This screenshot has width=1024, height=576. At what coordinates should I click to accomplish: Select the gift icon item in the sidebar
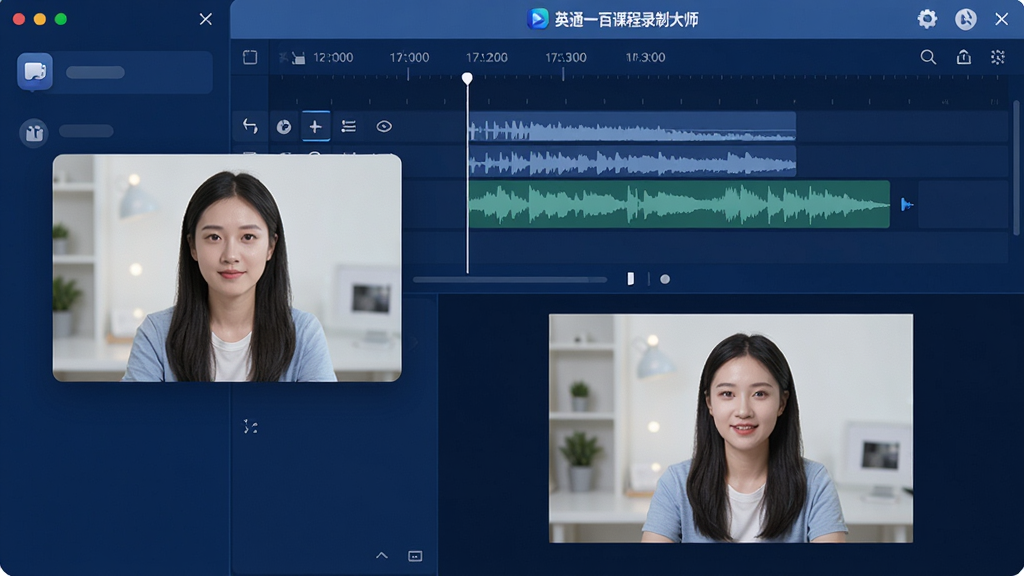click(34, 133)
